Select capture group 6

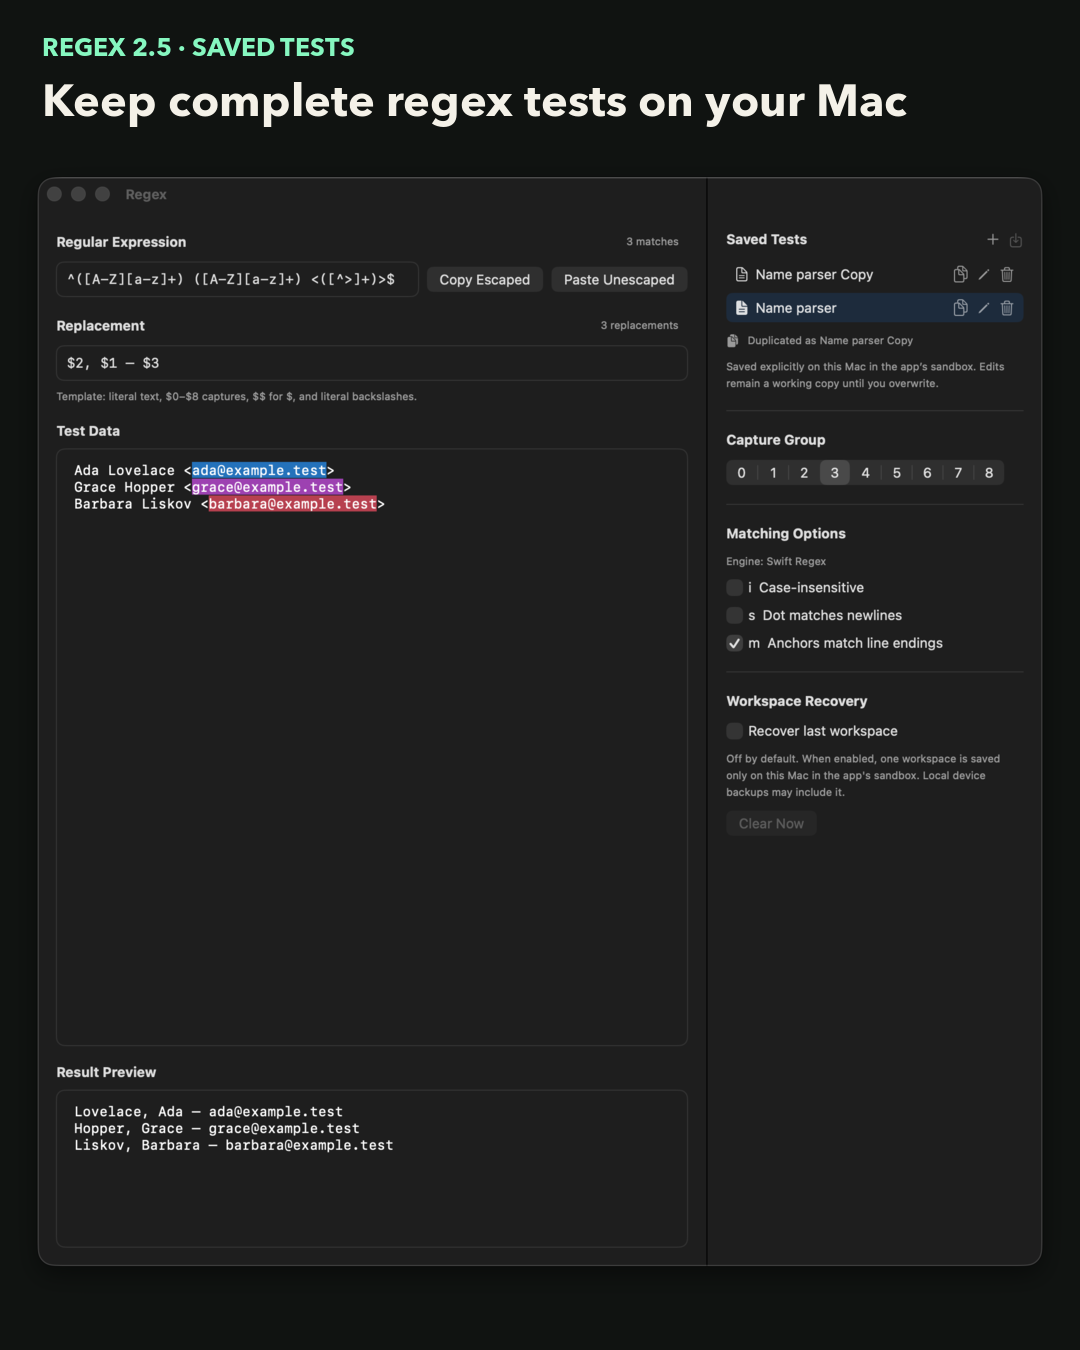927,473
